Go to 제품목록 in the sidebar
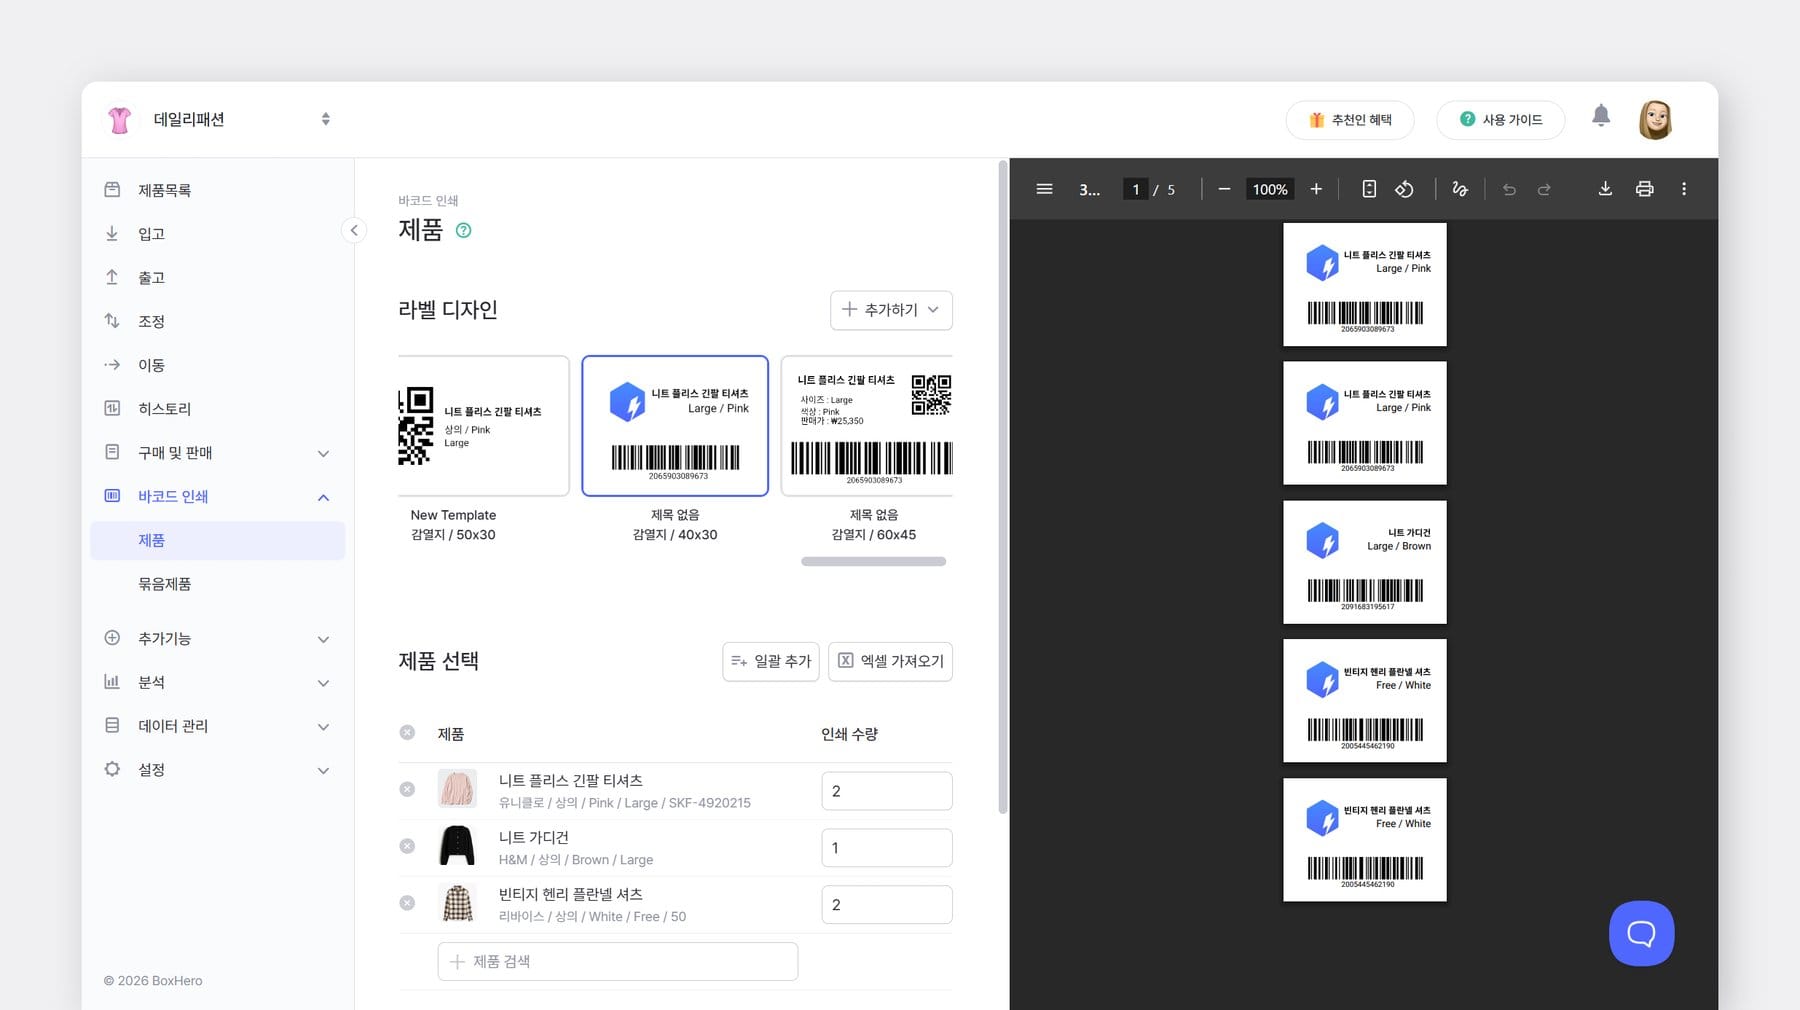Image resolution: width=1800 pixels, height=1010 pixels. (167, 189)
